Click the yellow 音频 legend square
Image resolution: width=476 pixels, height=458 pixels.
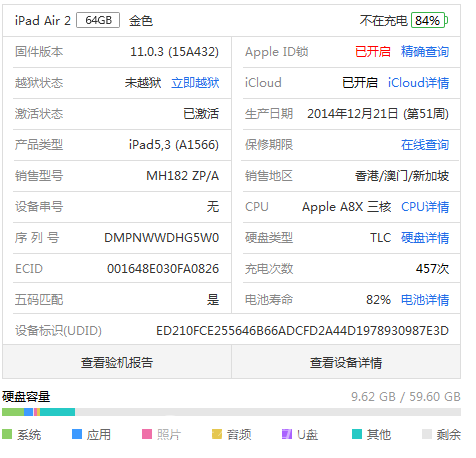click(217, 434)
